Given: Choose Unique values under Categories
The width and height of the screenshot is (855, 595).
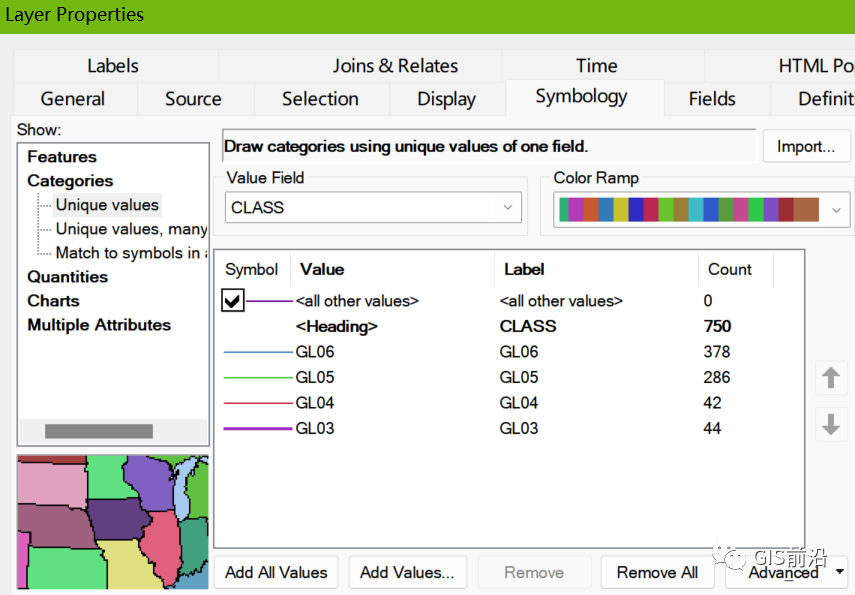Looking at the screenshot, I should coord(107,205).
